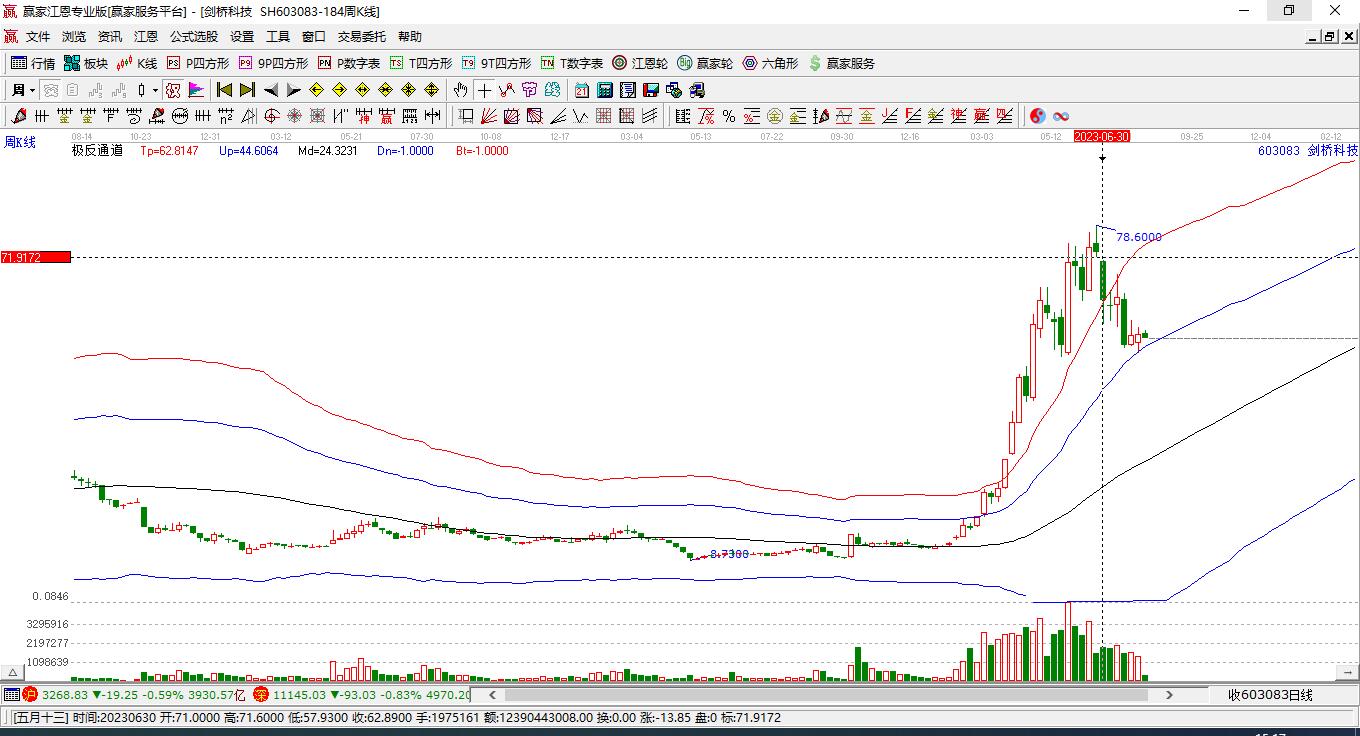Click the black left-arrow step back icon
The width and height of the screenshot is (1360, 736).
coord(270,90)
